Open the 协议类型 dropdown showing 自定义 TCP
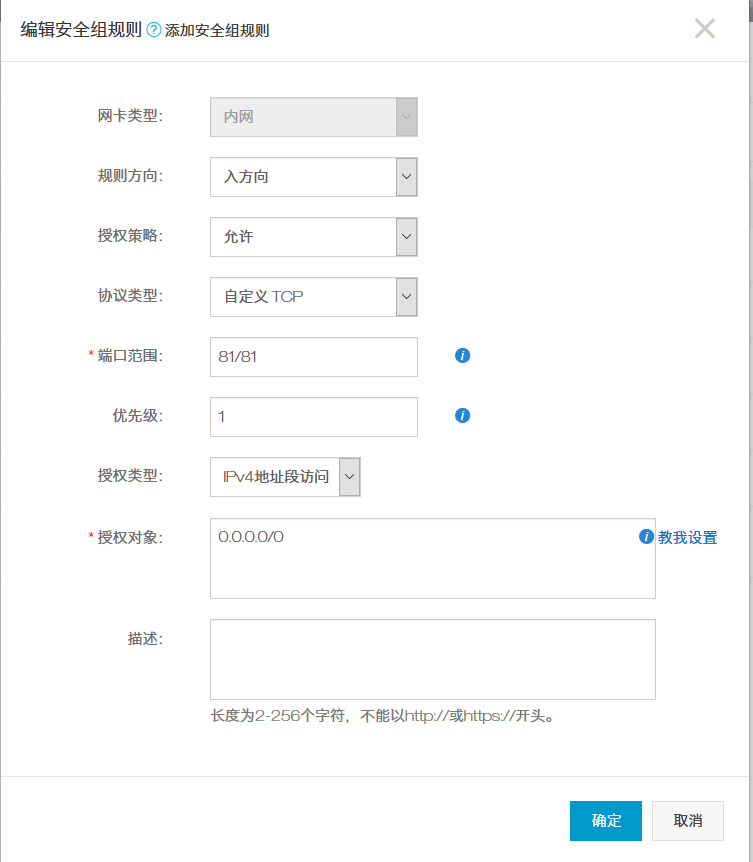The image size is (753, 862). (x=313, y=297)
